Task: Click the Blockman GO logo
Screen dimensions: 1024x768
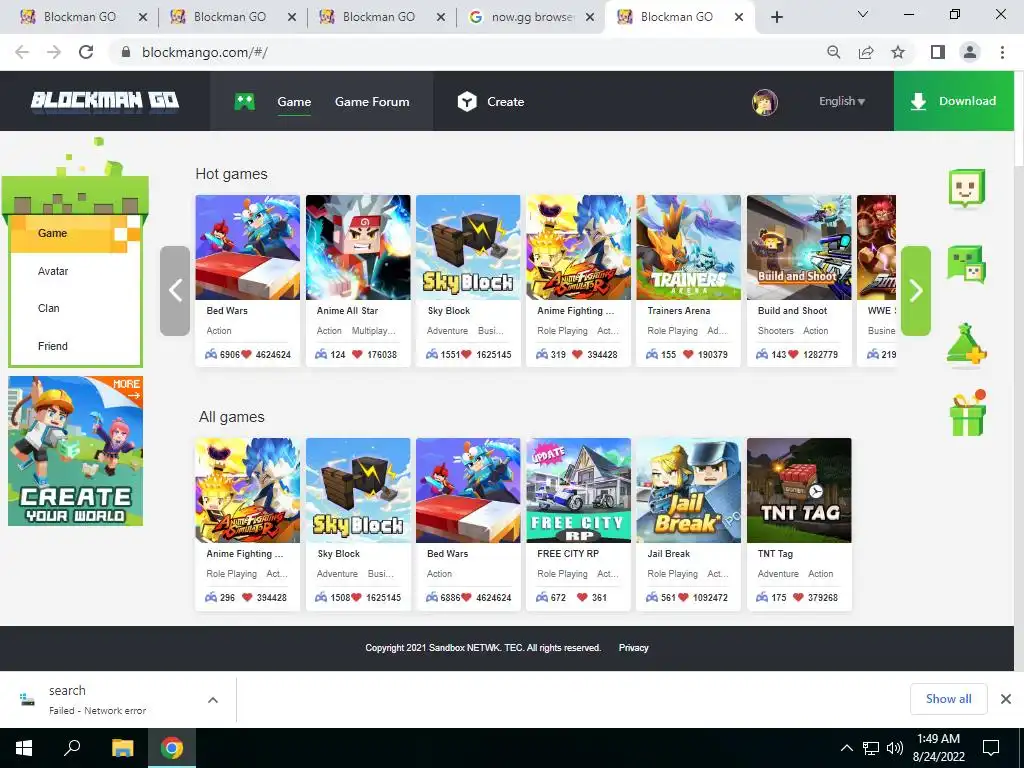Action: click(x=104, y=100)
